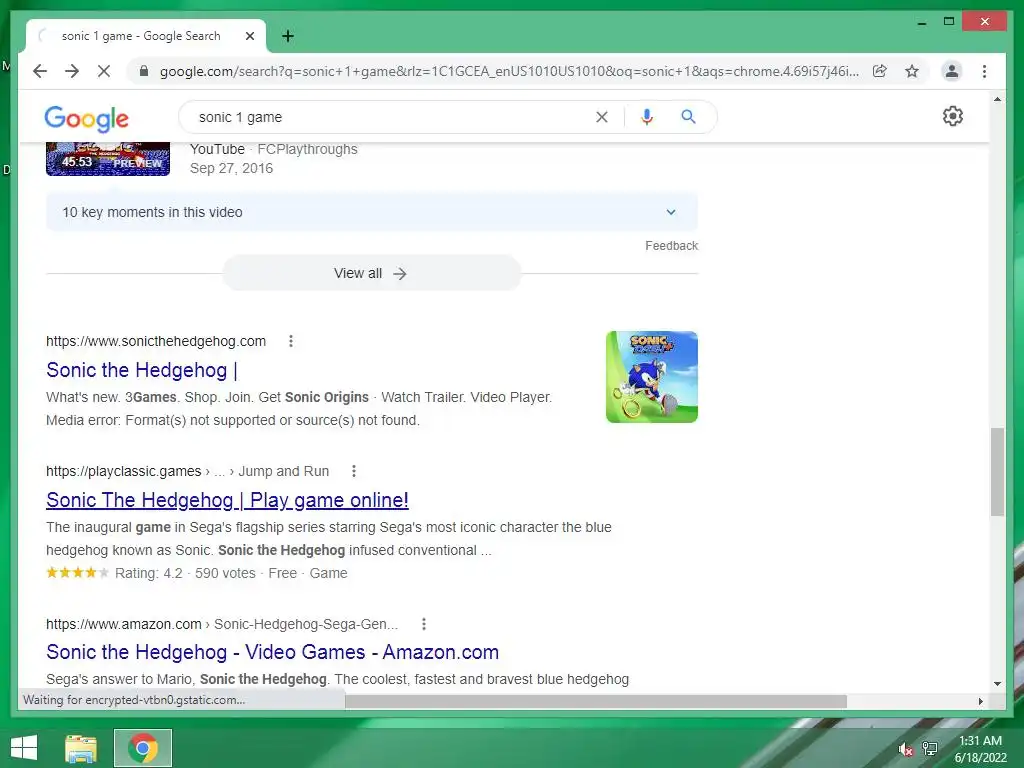Play the 45:53 video preview thumbnail
This screenshot has height=768, width=1024.
click(x=108, y=159)
